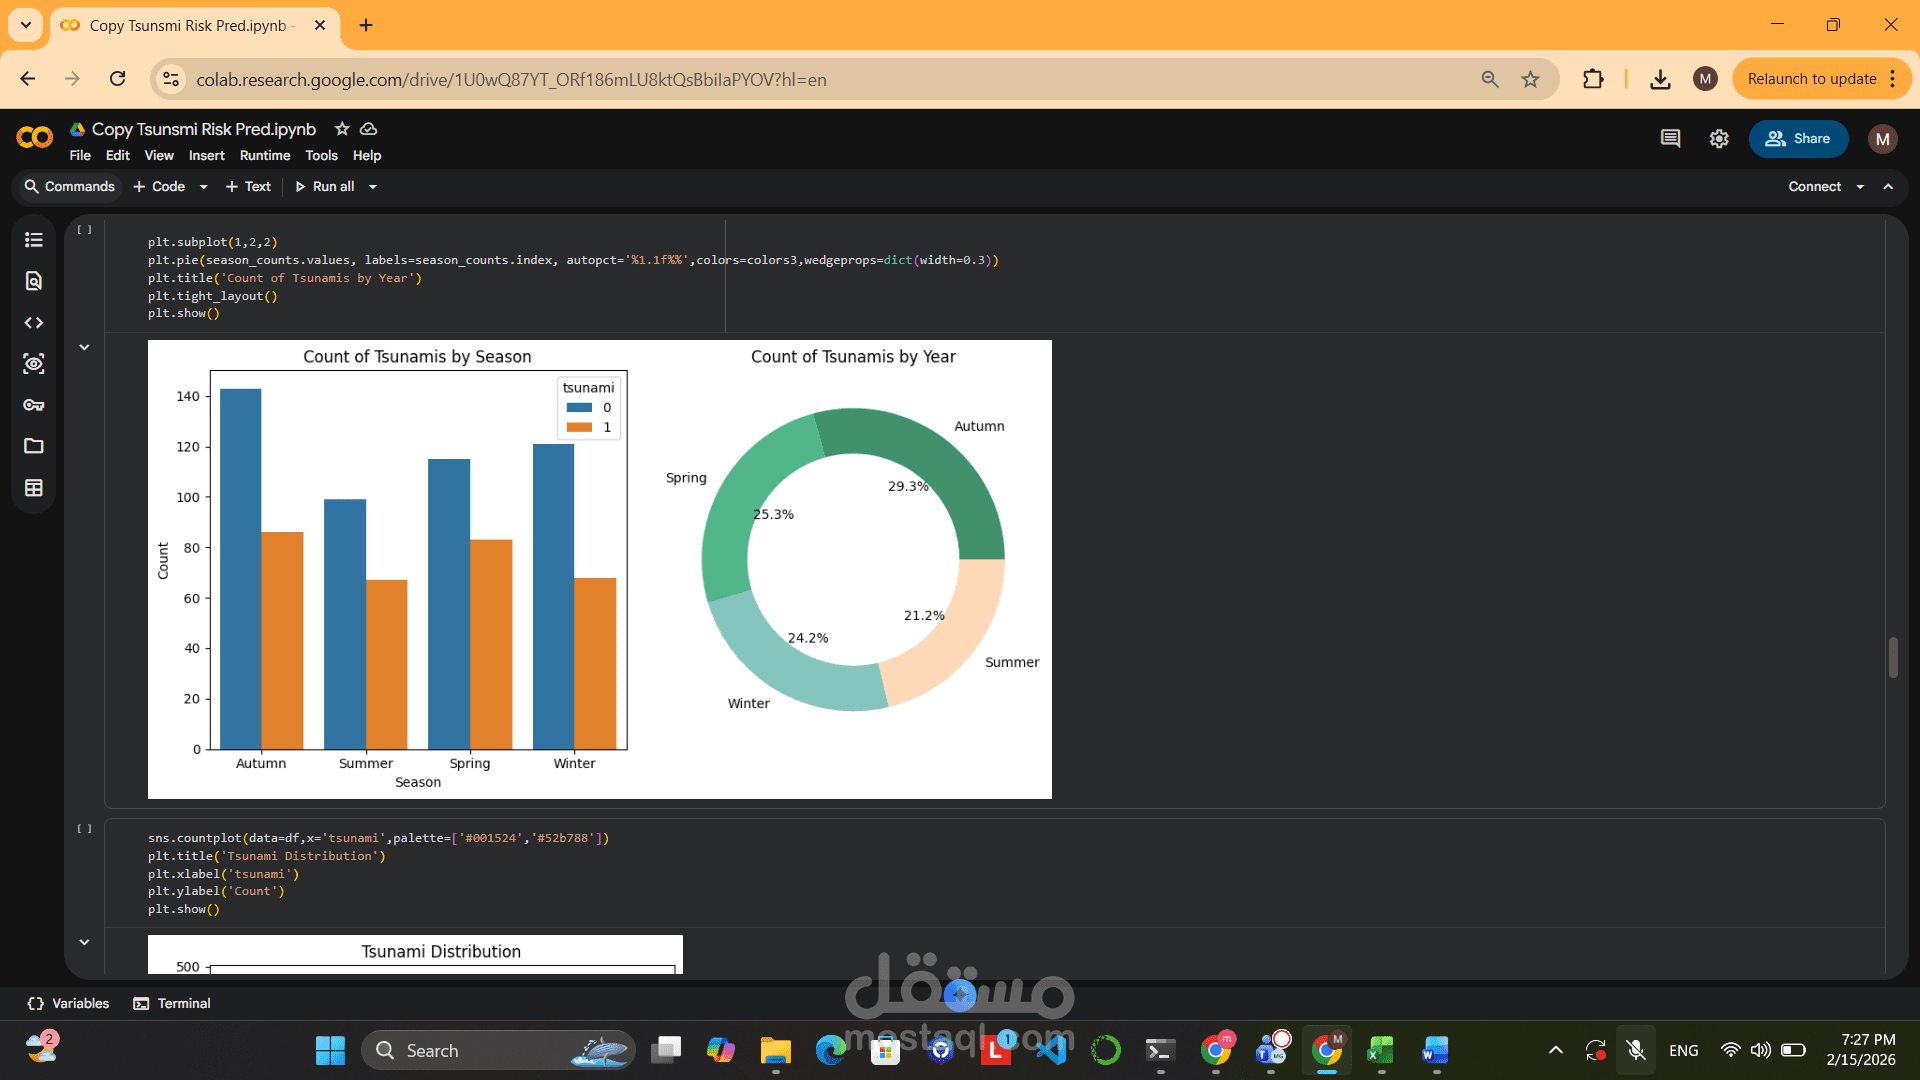Open notebook settings gear icon
Screen dimensions: 1920x1080
(1719, 139)
